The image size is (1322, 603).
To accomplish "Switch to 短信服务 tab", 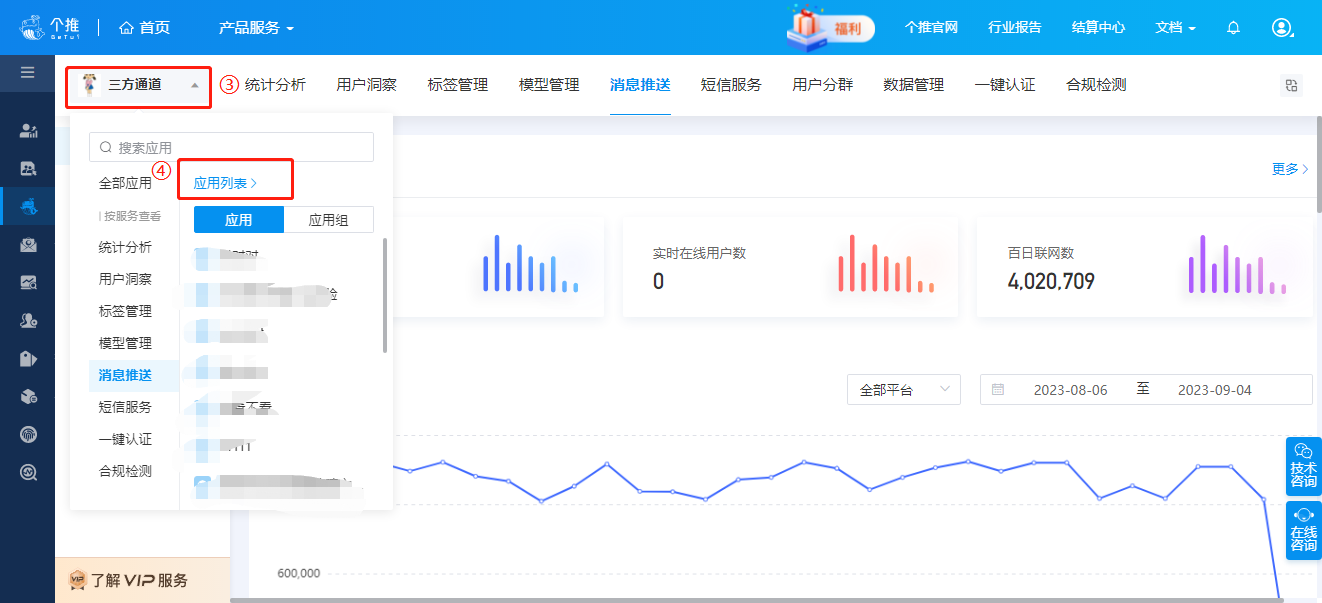I will 731,85.
